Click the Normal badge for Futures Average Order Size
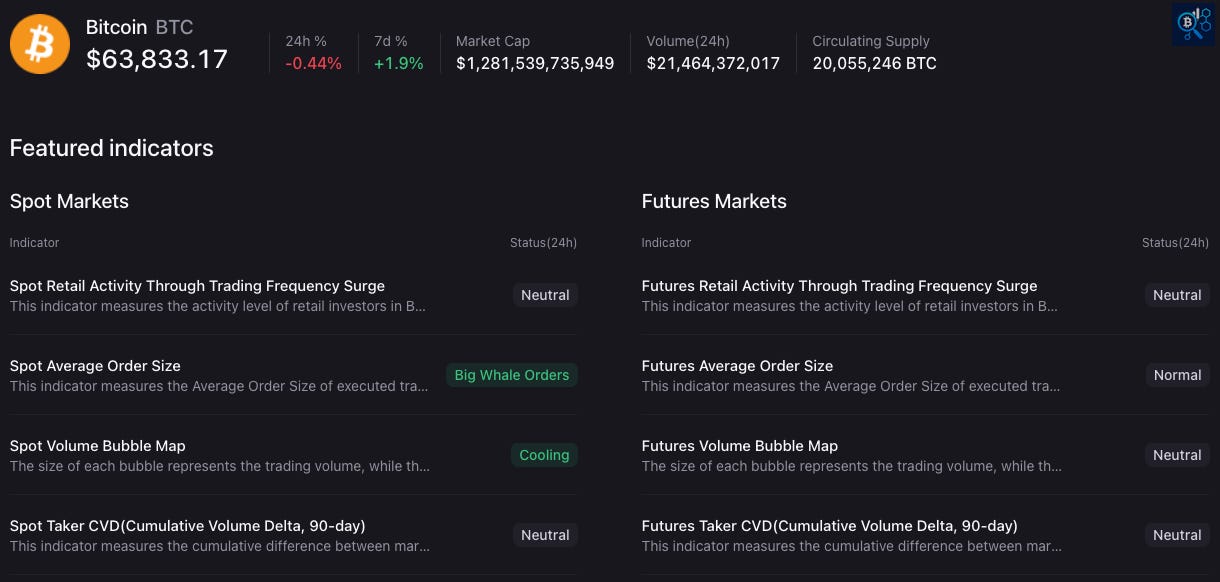 [1177, 375]
